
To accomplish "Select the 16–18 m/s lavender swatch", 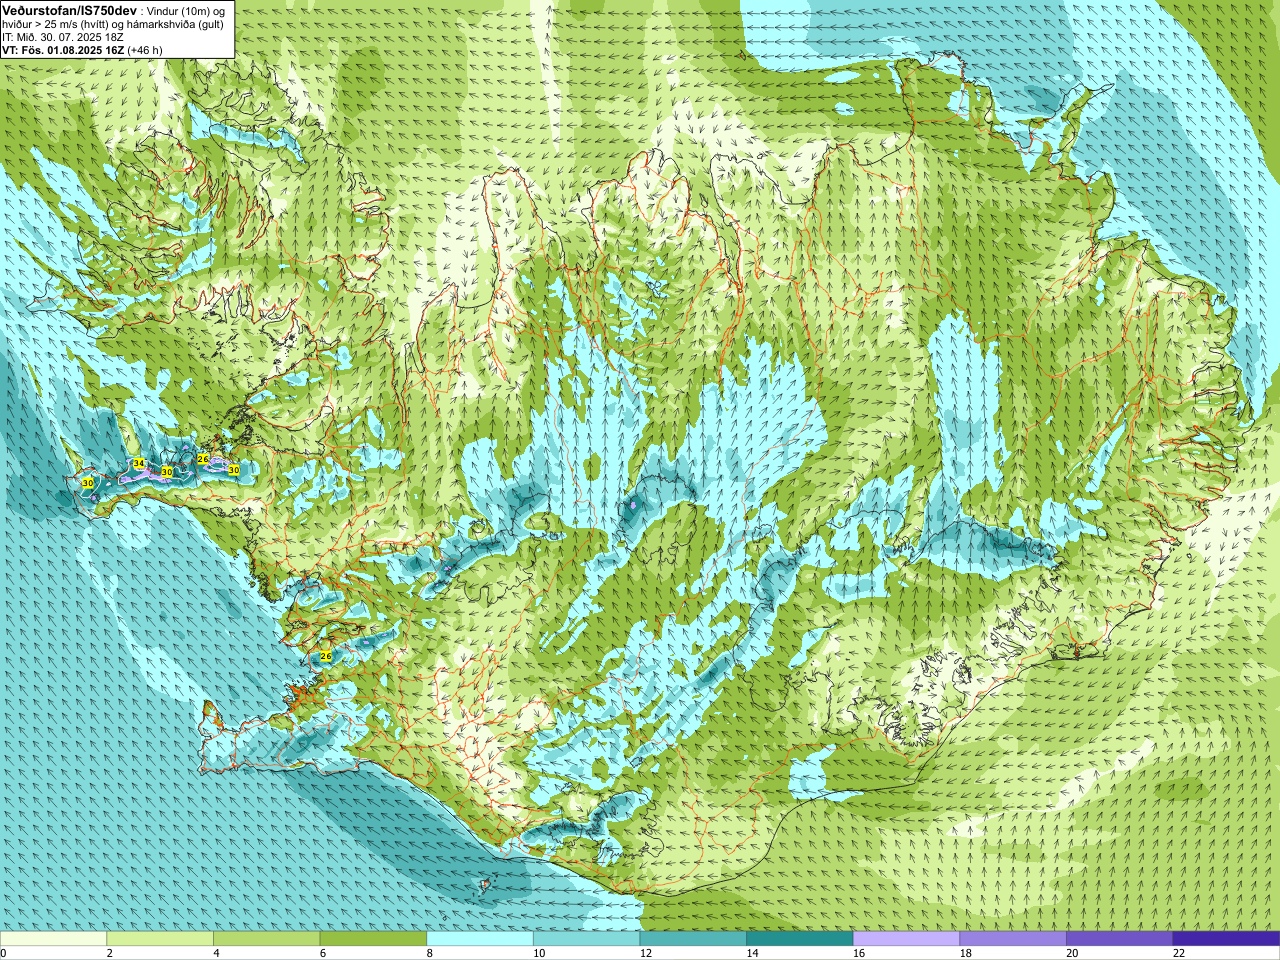I will [x=906, y=939].
